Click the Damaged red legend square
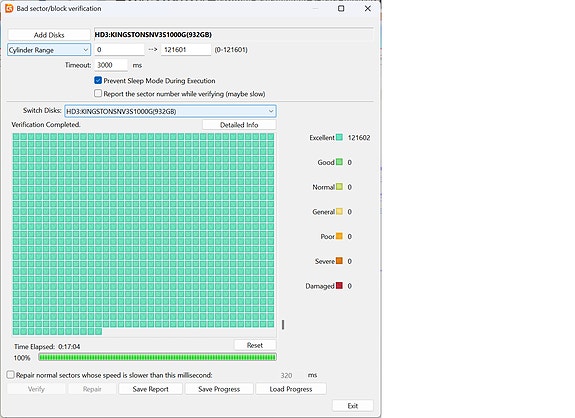Screen dimensions: 575x418 pyautogui.click(x=339, y=286)
